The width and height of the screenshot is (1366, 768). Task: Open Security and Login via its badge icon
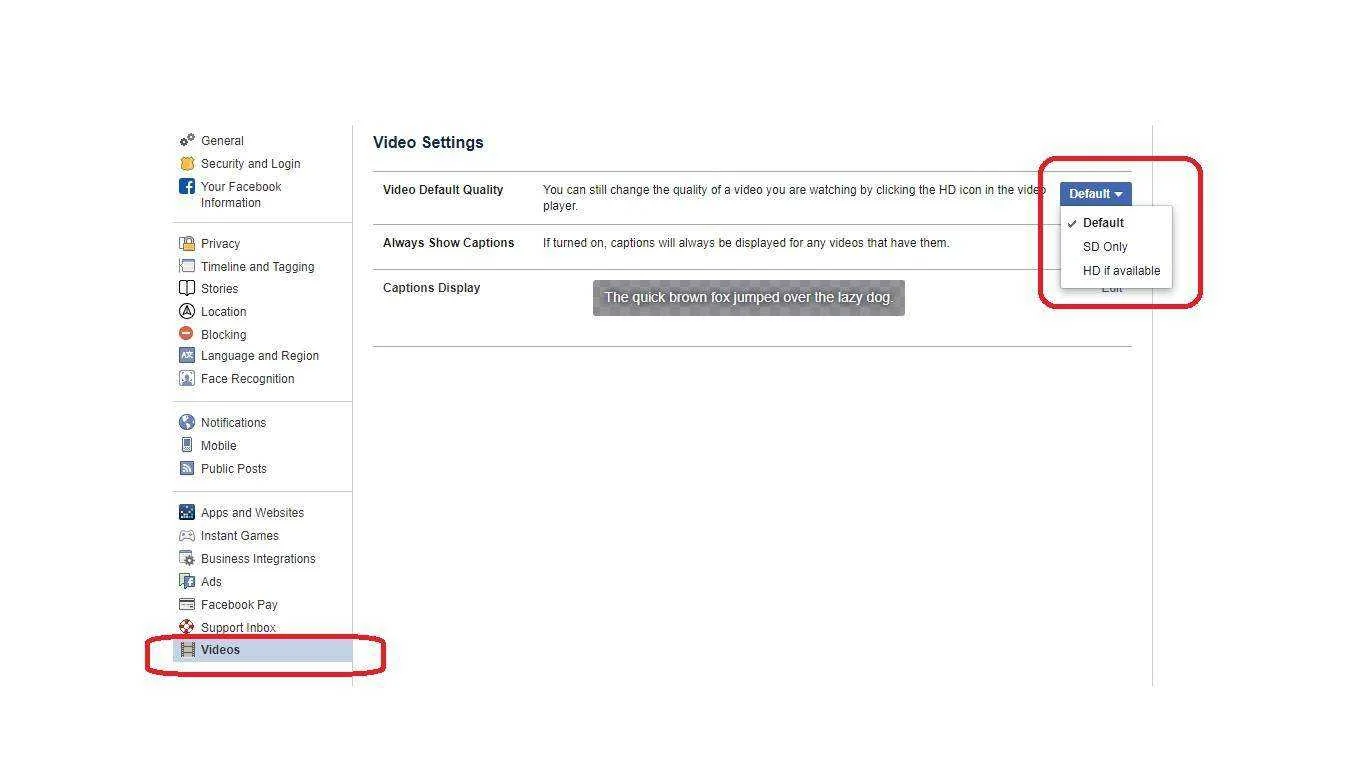(x=187, y=163)
